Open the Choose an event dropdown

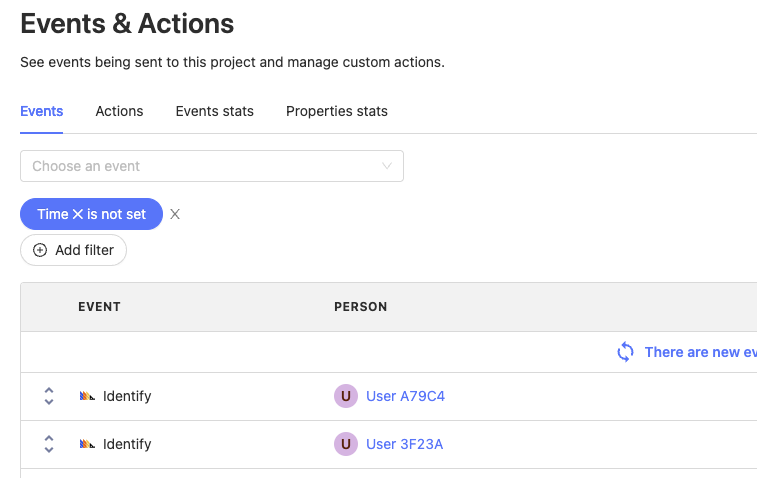(212, 166)
